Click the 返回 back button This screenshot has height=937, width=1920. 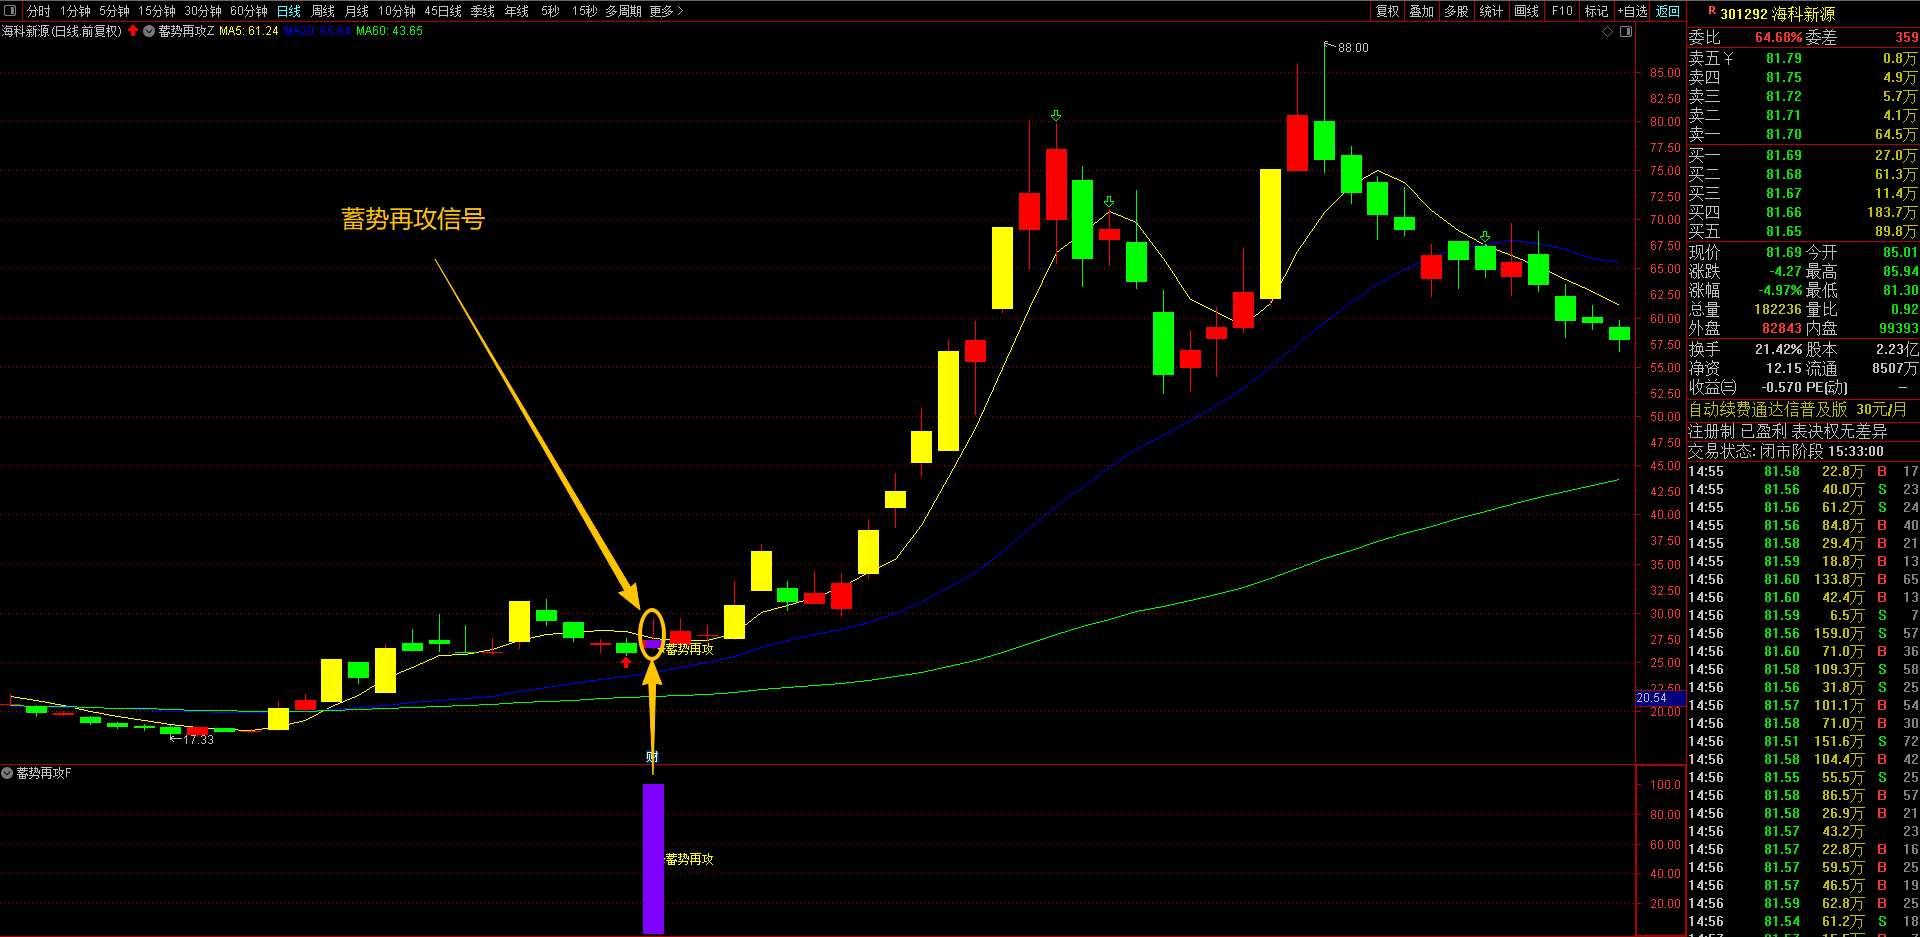point(1668,11)
